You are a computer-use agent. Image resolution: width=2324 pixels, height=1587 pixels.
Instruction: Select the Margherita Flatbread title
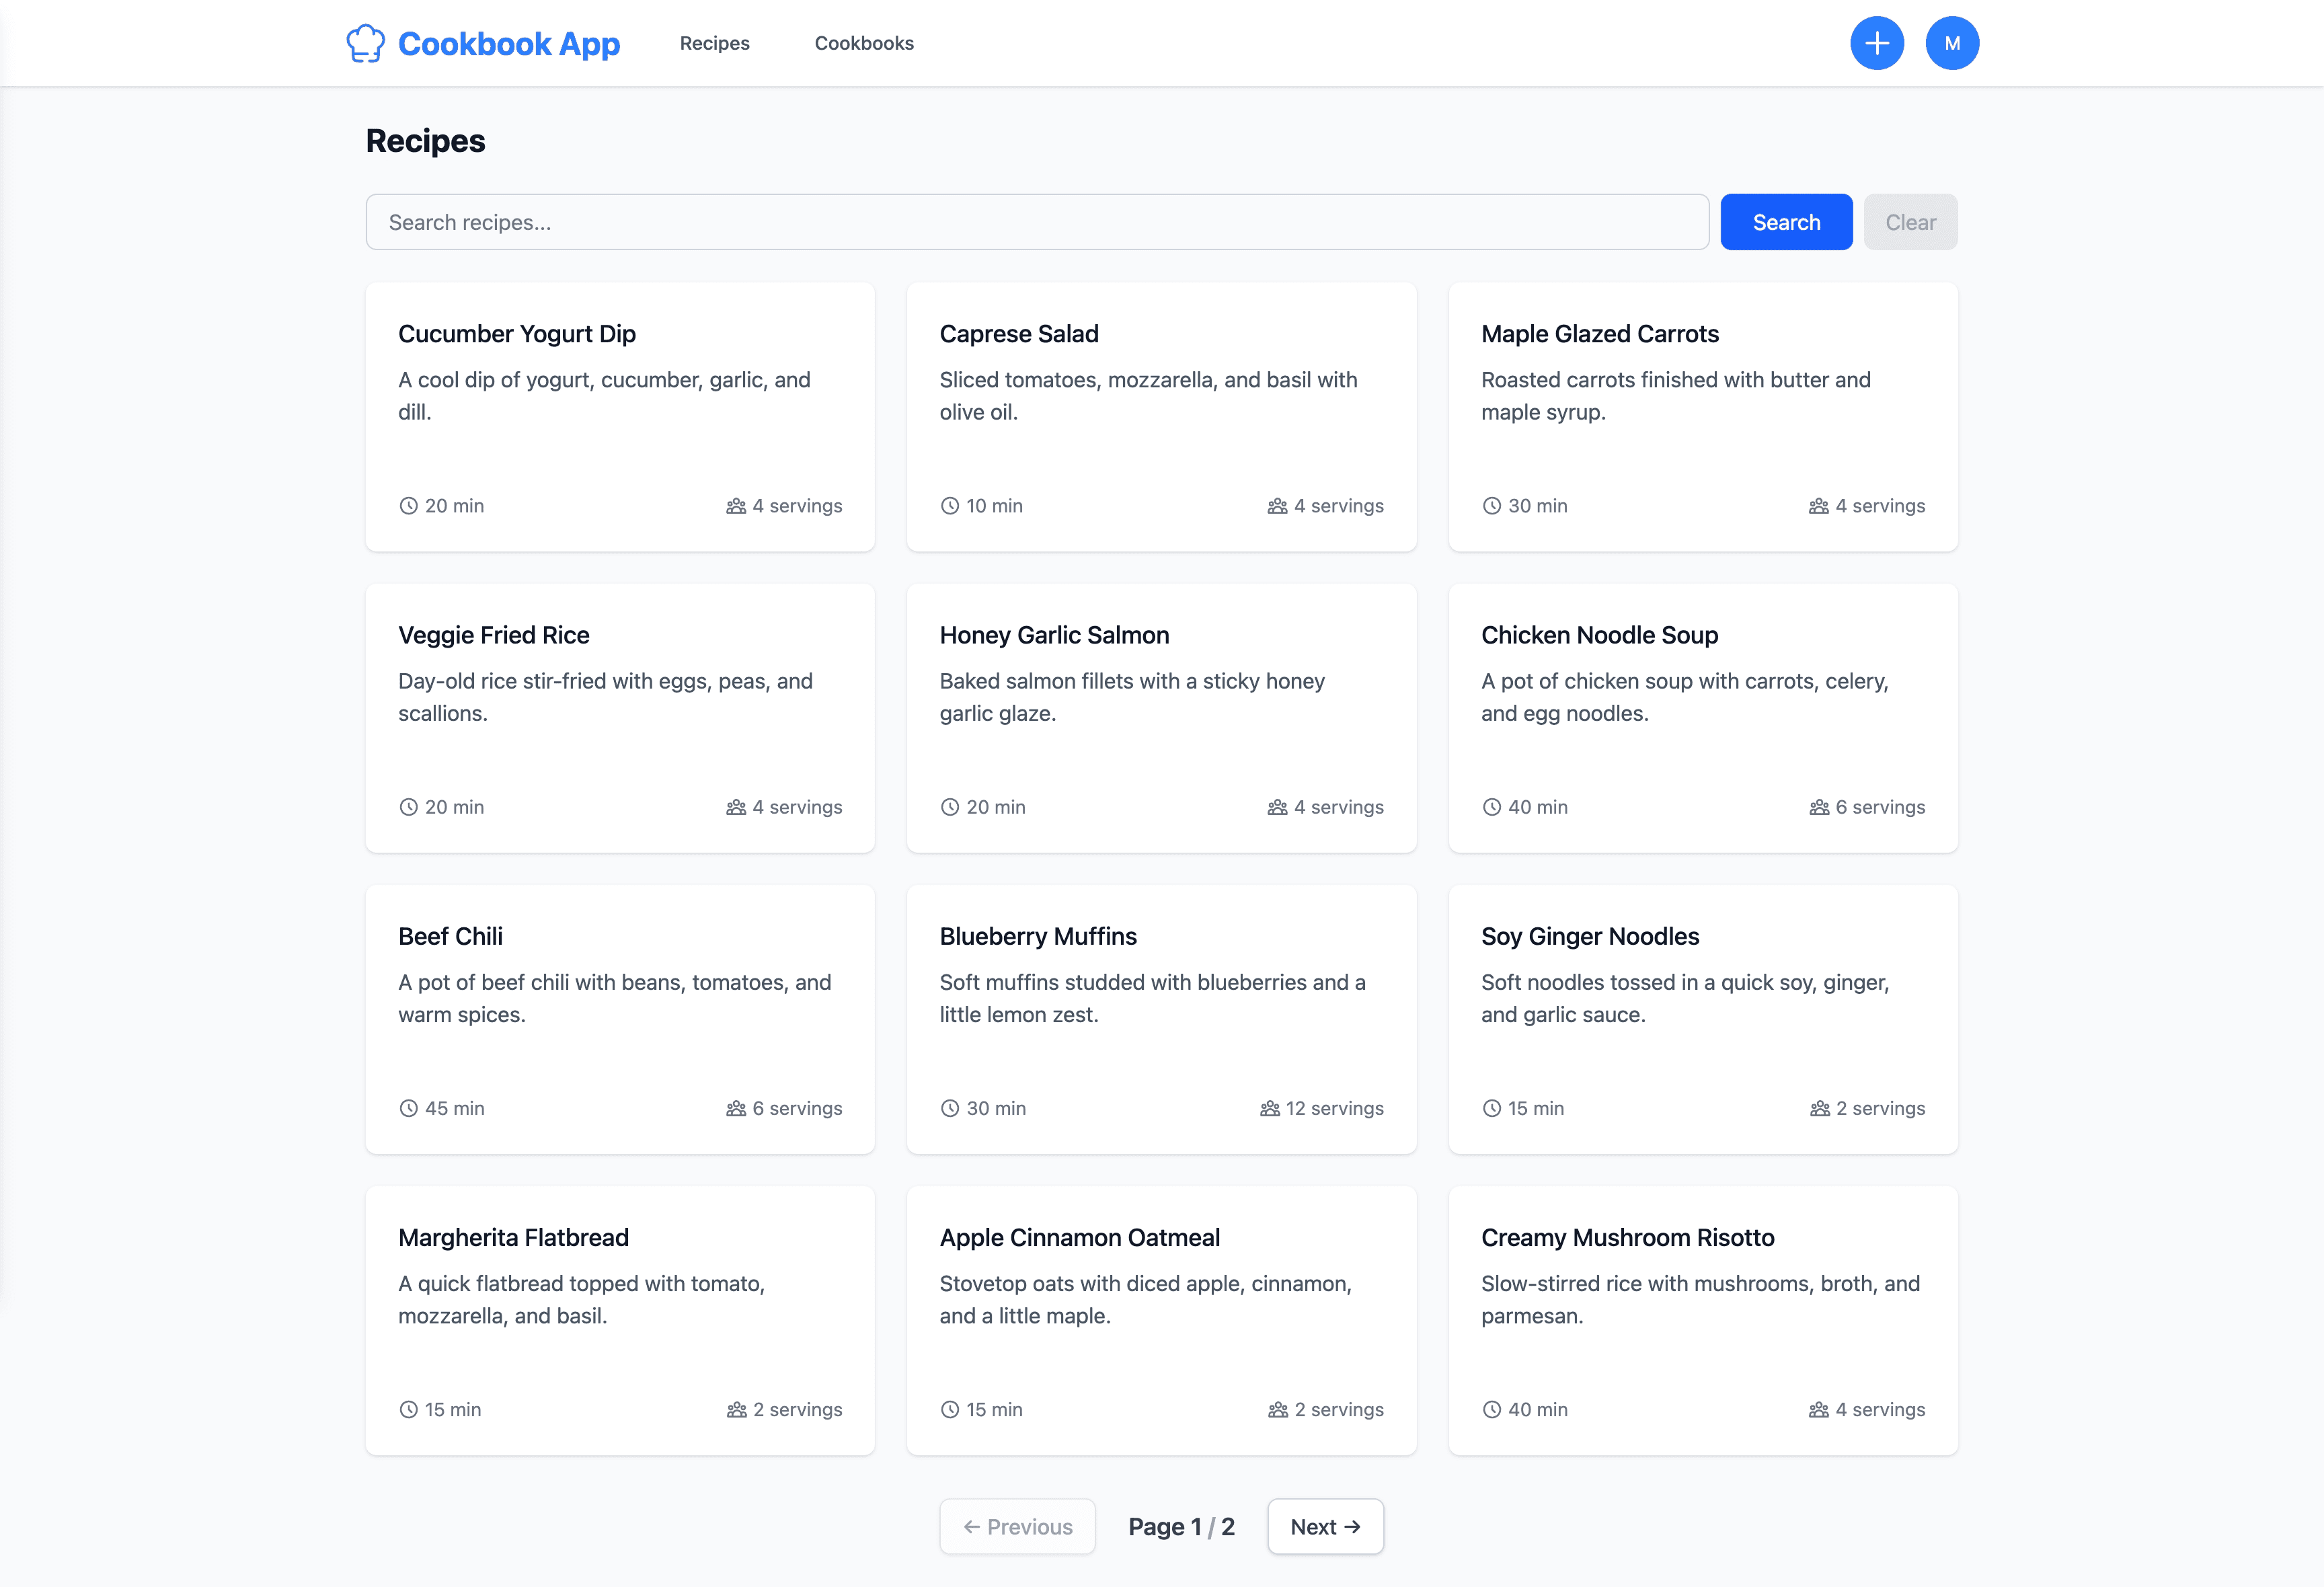coord(513,1237)
